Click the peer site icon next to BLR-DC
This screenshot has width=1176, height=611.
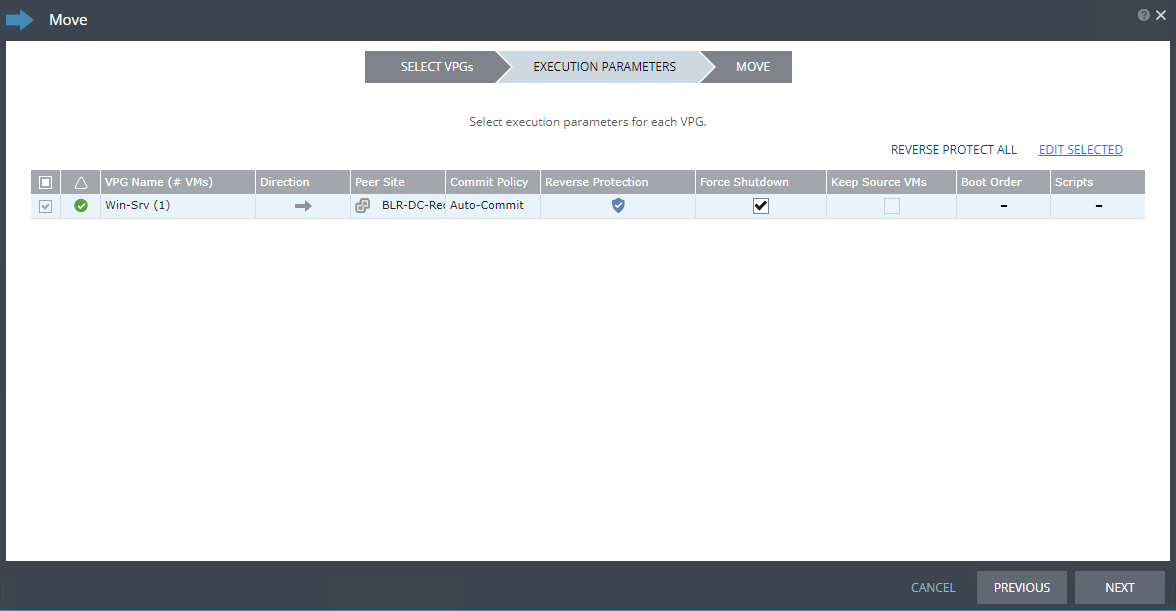coord(363,205)
